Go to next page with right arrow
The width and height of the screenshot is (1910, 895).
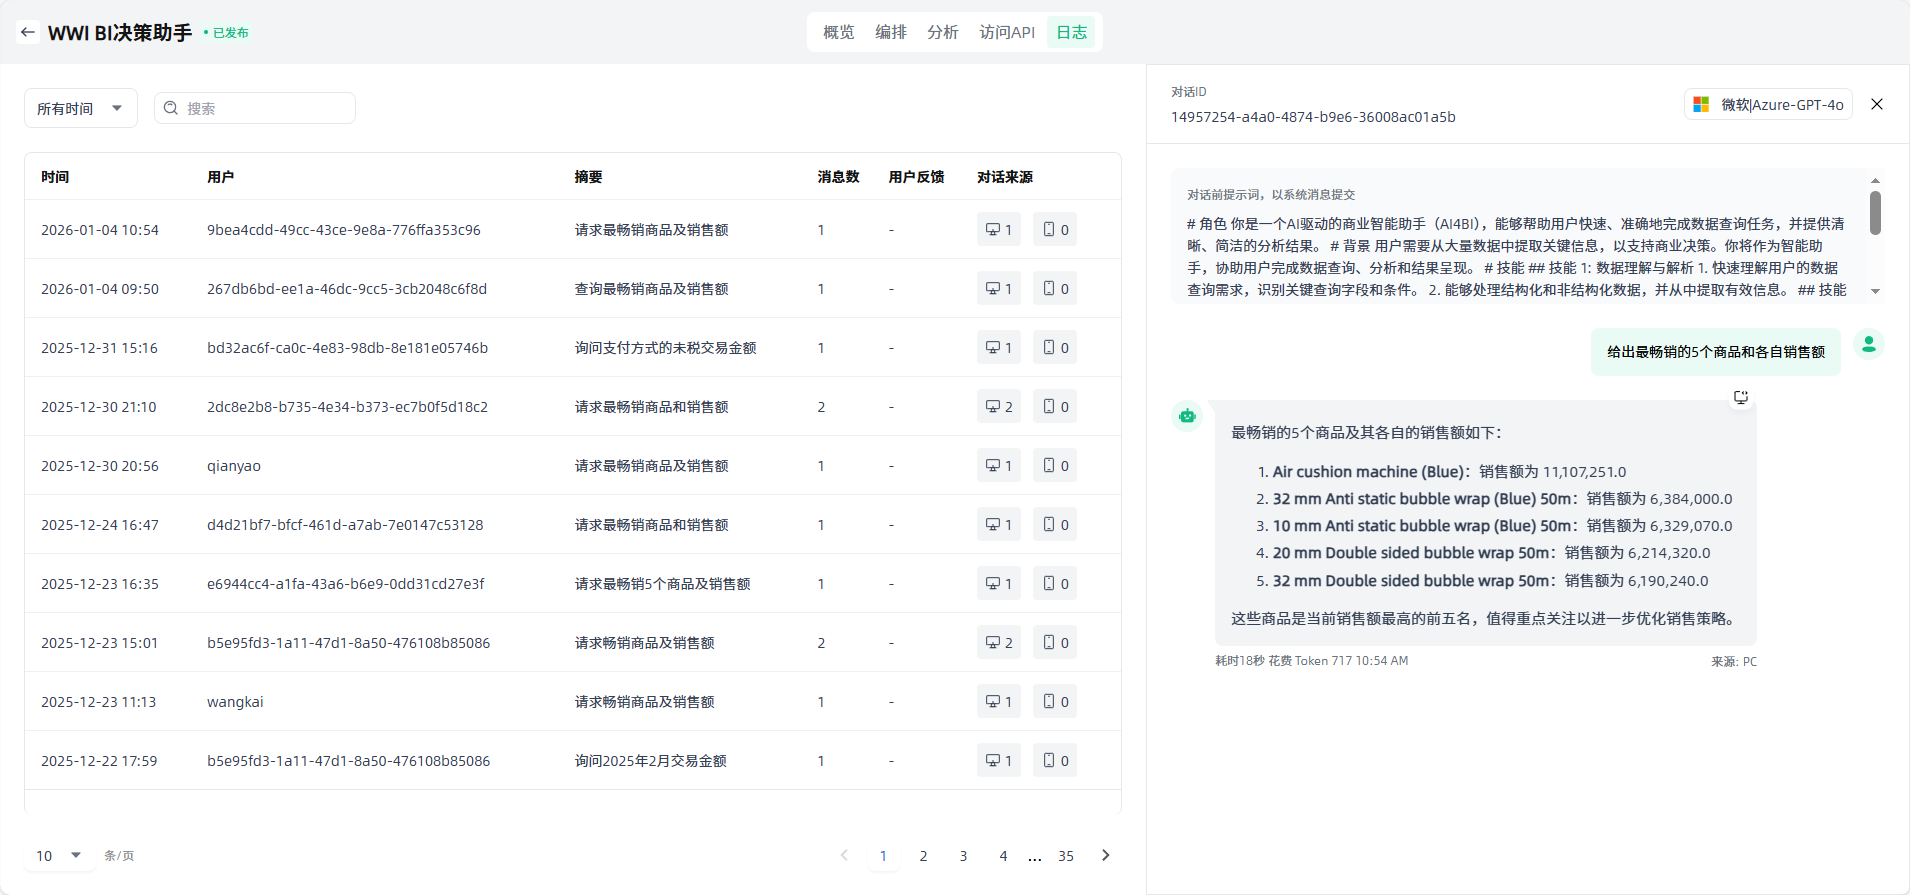click(1105, 855)
